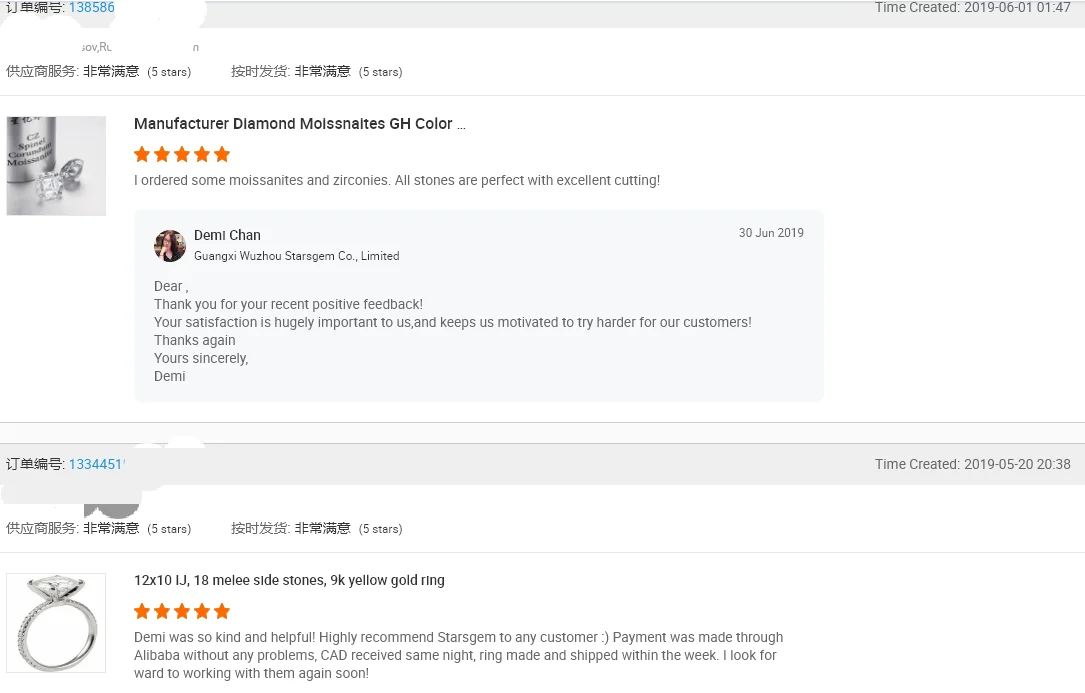The height and width of the screenshot is (693, 1085).
Task: Open the gold ring product thumbnail
Action: pyautogui.click(x=56, y=622)
